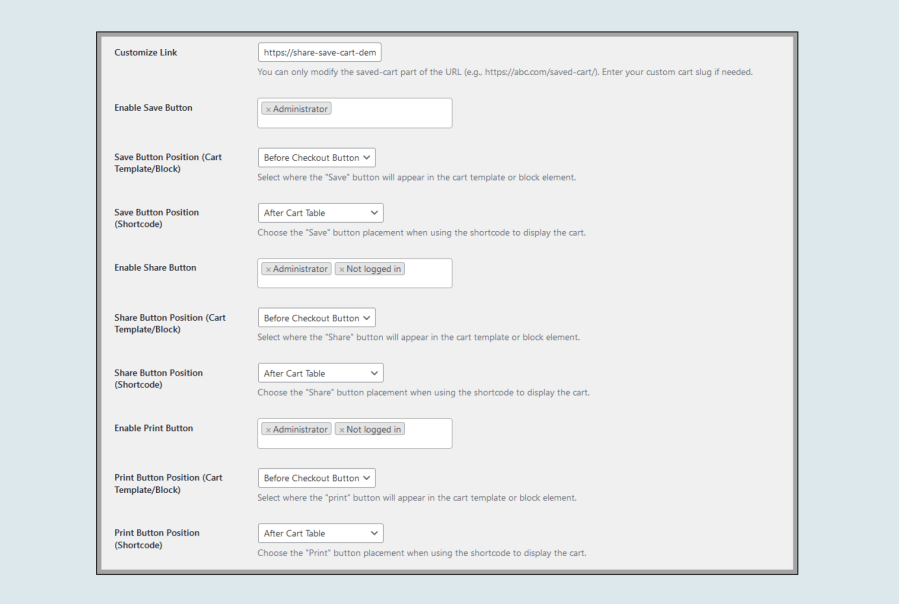
Task: Open Print Button Position (Cart Template/Block) dropdown
Action: click(x=316, y=478)
